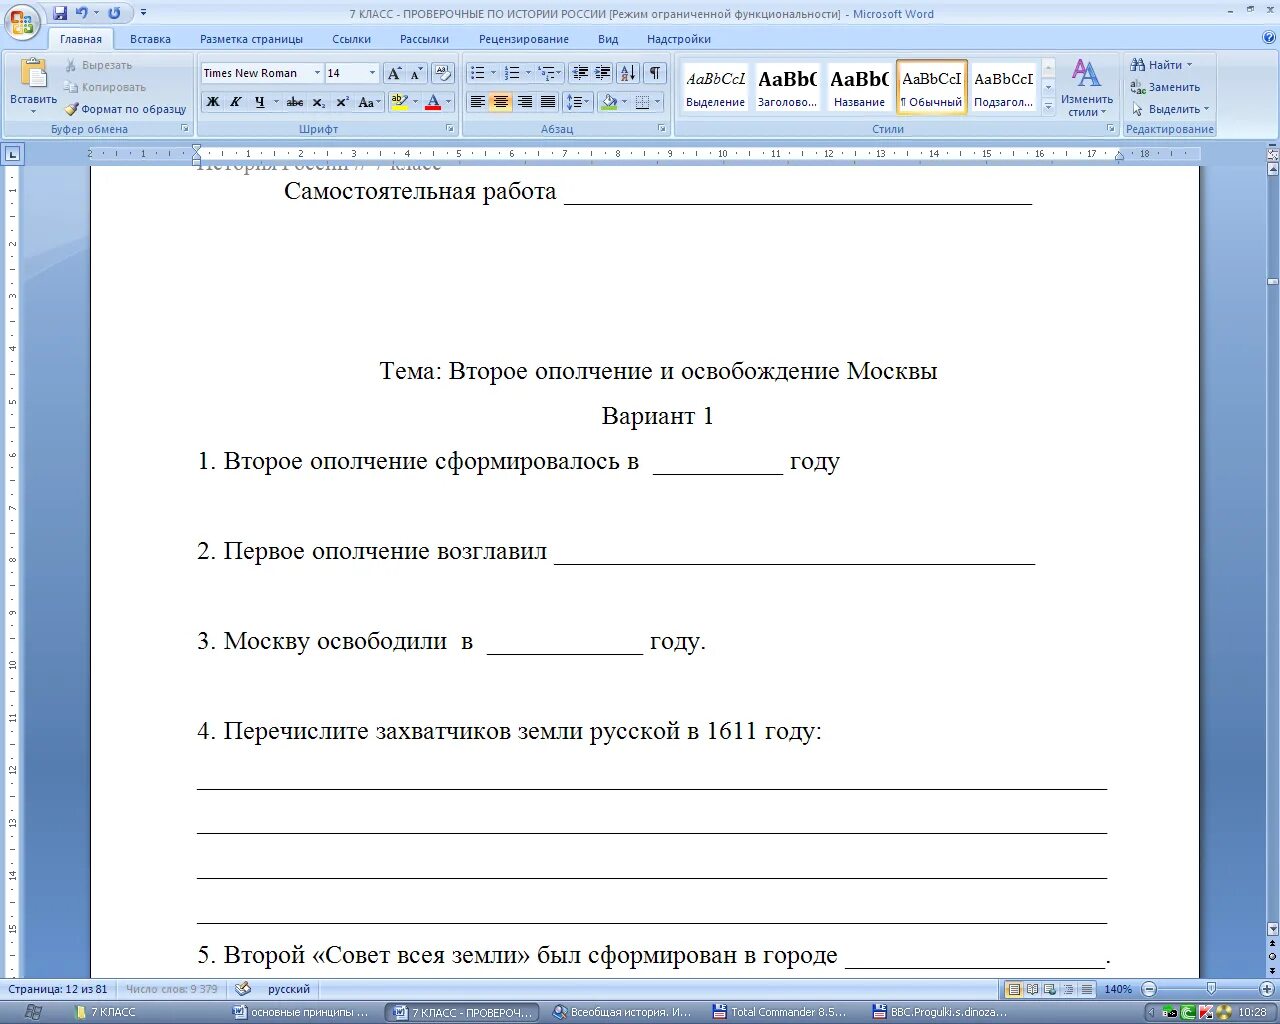Image resolution: width=1280 pixels, height=1024 pixels.
Task: Toggle italic formatting (К)
Action: tap(236, 102)
